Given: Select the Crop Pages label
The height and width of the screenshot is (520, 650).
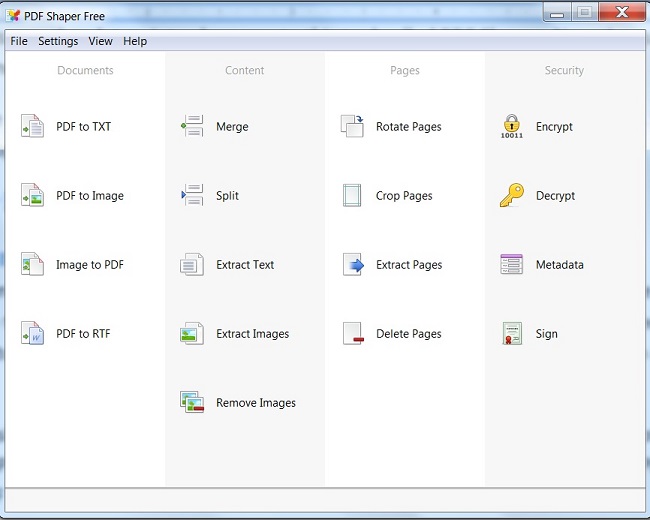Looking at the screenshot, I should click(x=404, y=196).
